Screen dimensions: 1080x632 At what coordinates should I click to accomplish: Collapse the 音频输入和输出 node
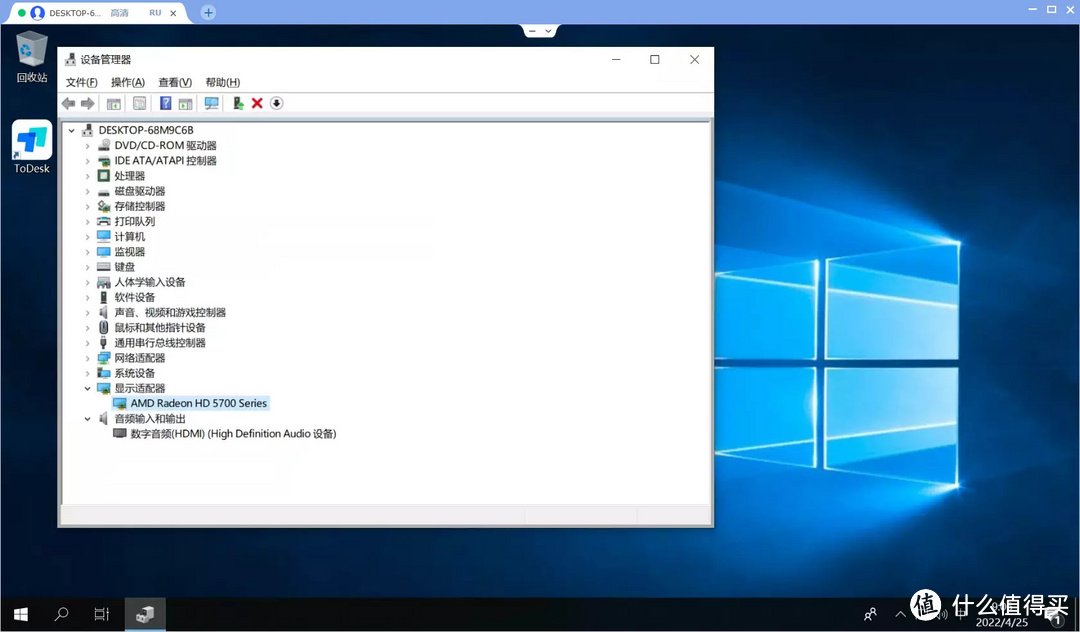pyautogui.click(x=87, y=419)
